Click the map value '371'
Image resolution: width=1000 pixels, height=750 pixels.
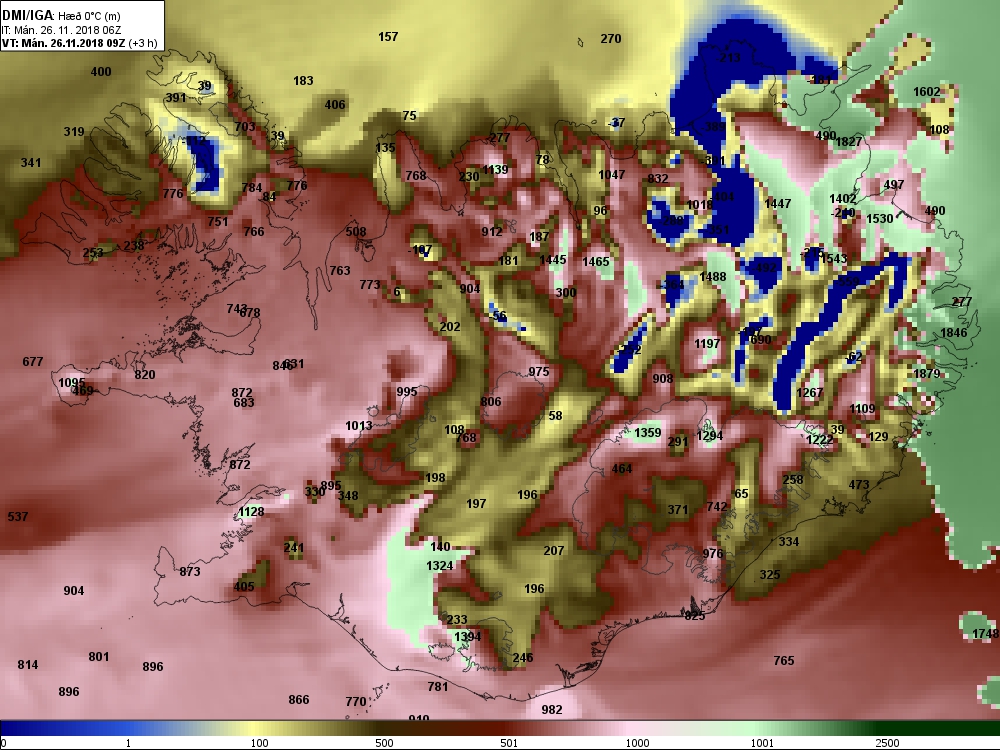point(677,510)
